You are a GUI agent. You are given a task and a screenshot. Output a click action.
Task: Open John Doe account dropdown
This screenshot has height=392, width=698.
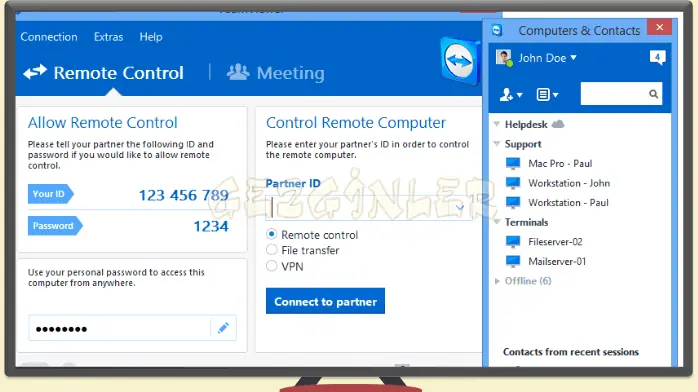coord(573,57)
